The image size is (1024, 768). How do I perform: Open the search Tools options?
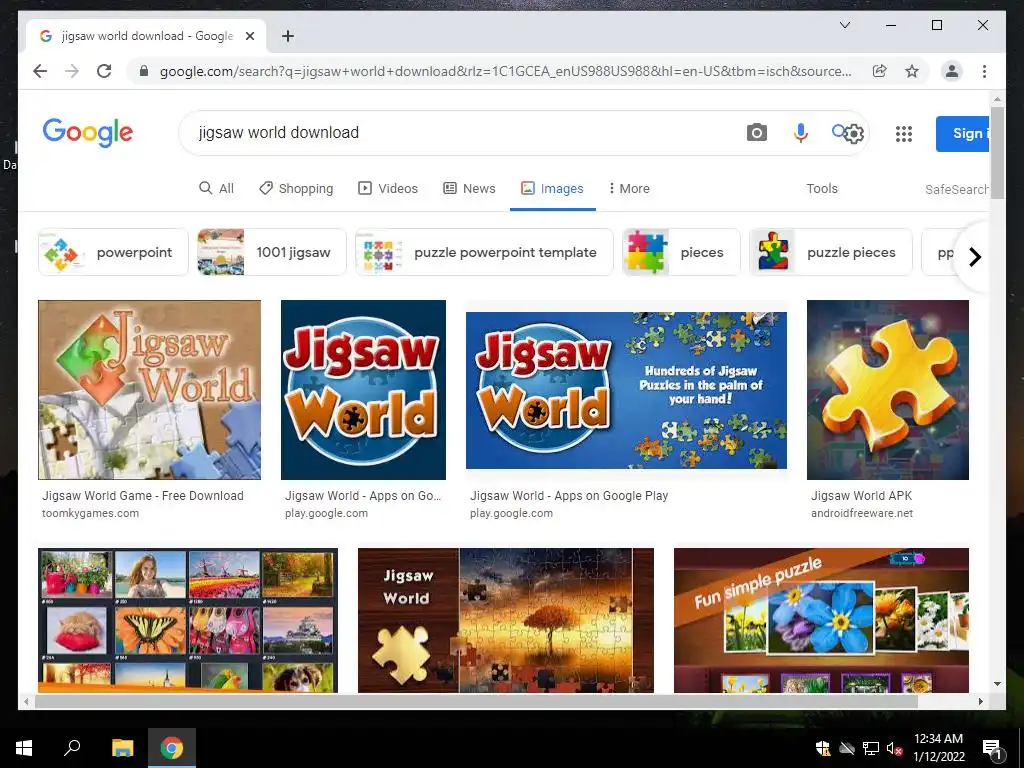tap(822, 188)
